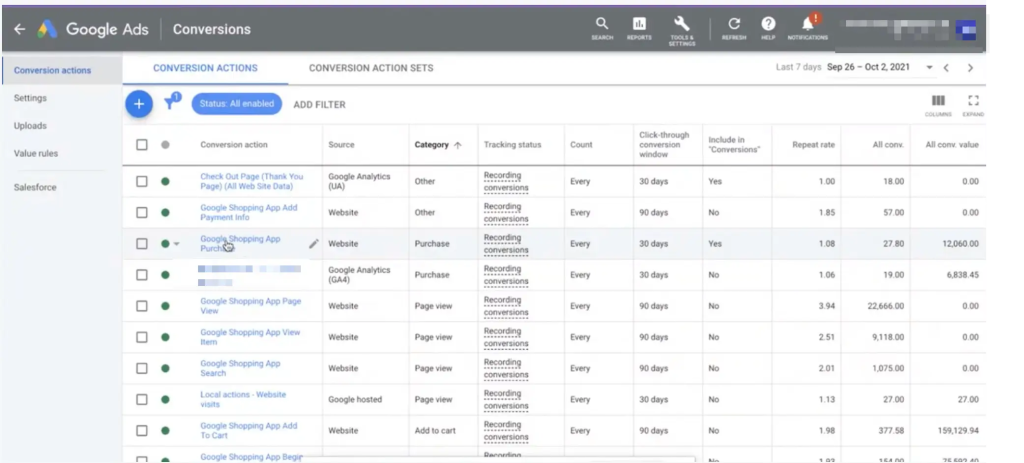Click the Expand fullscreen icon
This screenshot has height=463, width=1024.
pyautogui.click(x=973, y=101)
